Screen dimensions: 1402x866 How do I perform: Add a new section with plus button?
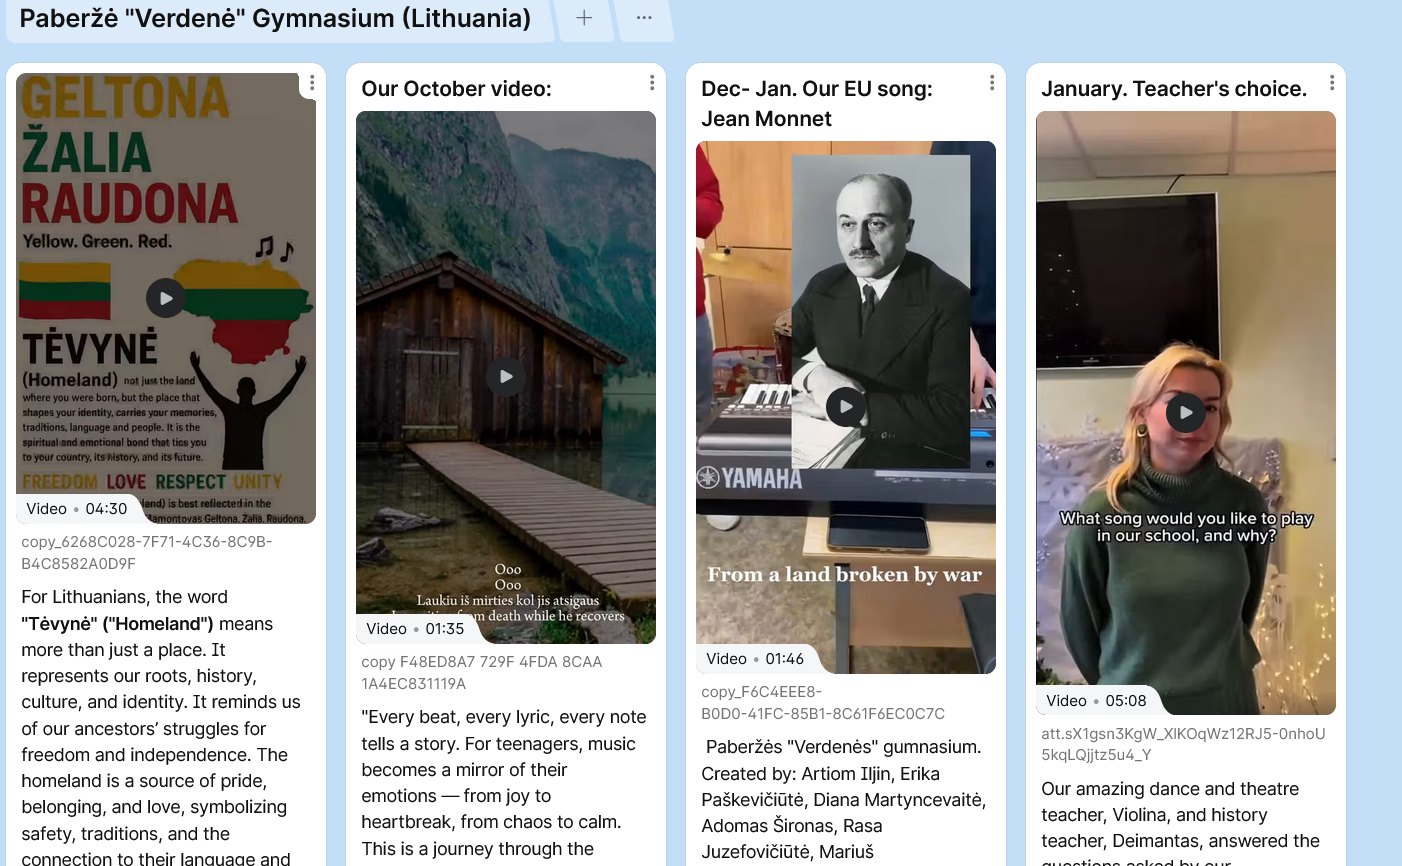coord(584,18)
